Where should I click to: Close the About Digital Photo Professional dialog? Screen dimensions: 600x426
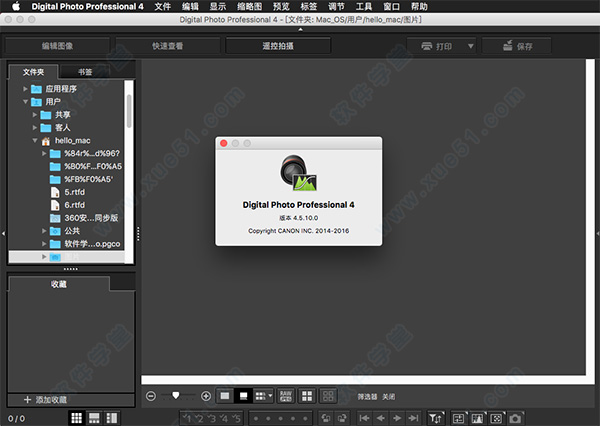point(224,143)
